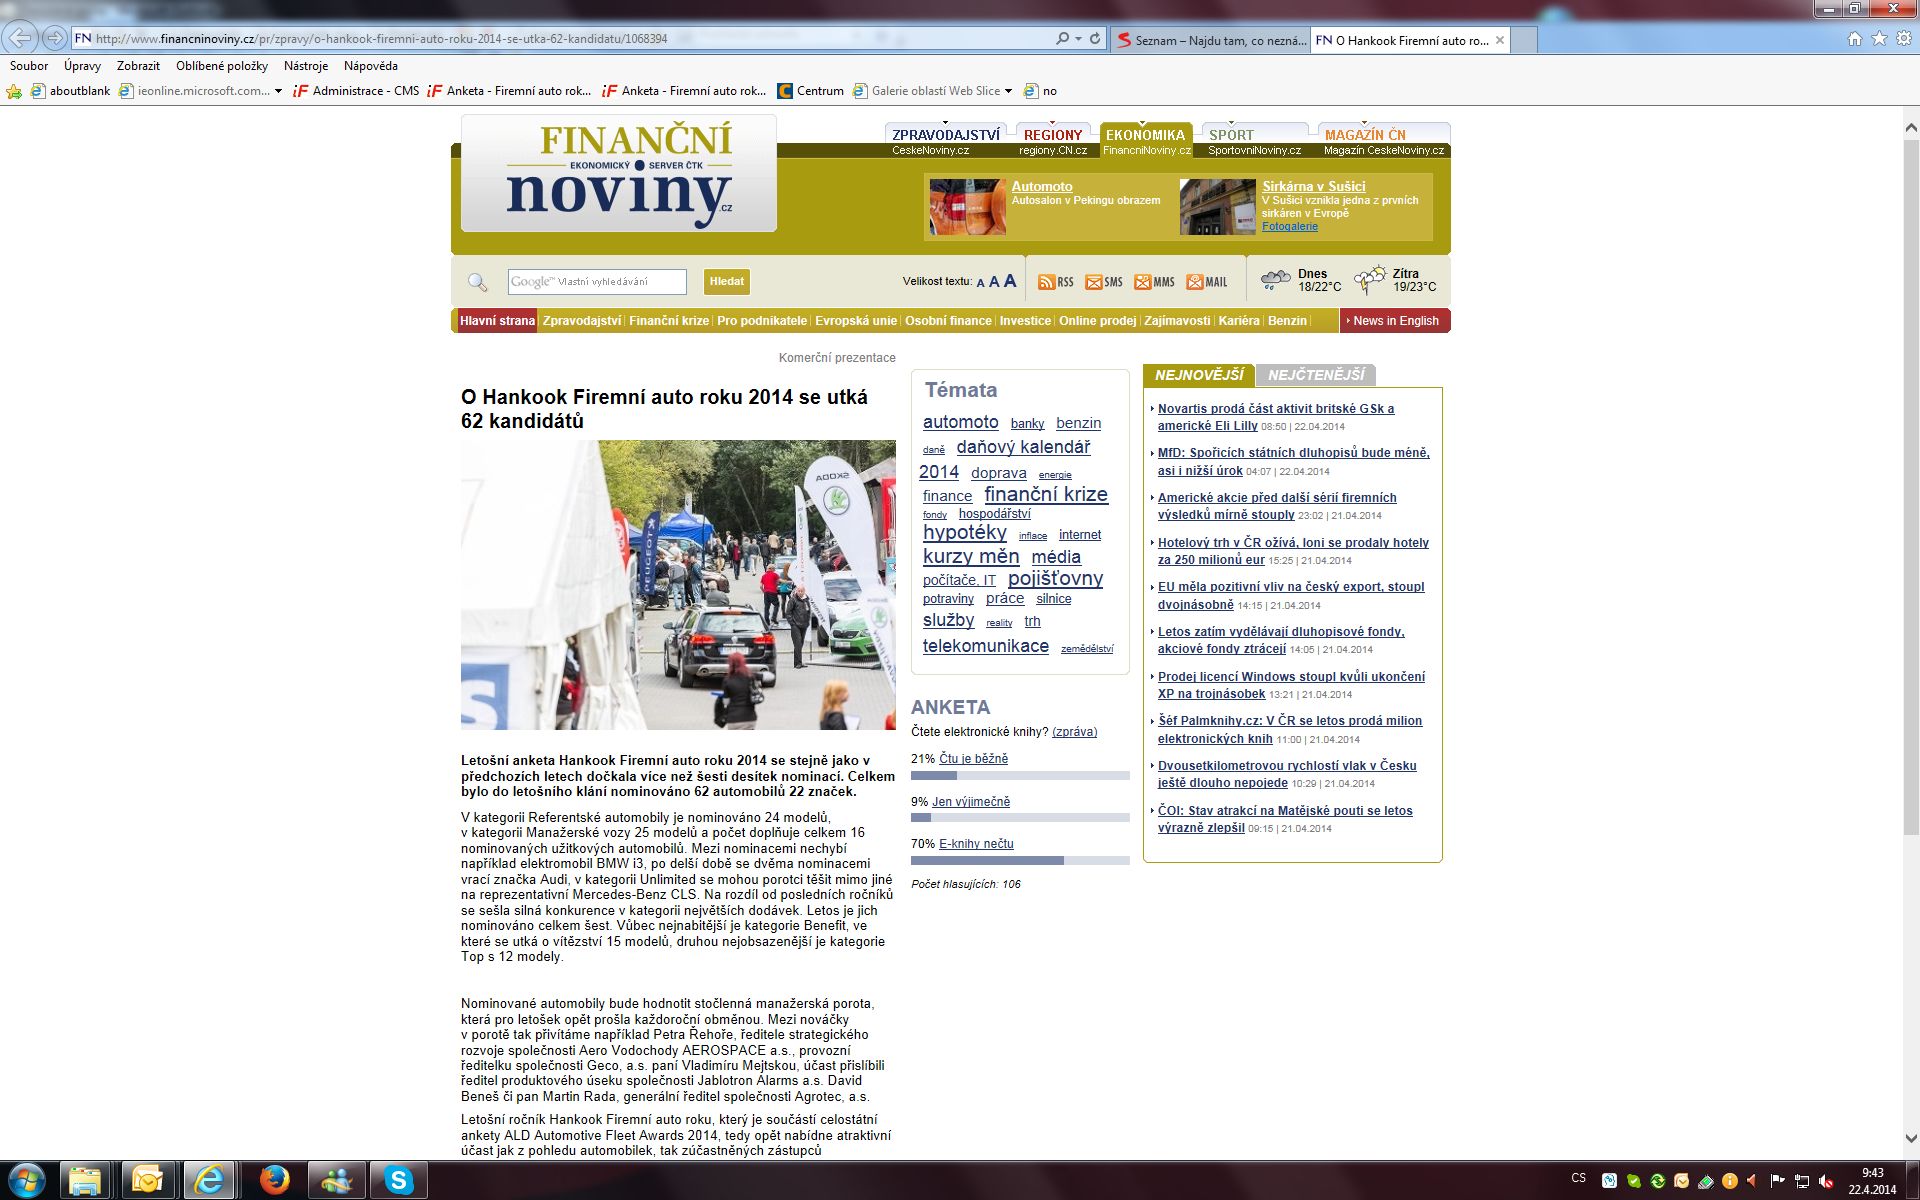
Task: Open the Úpravy menu
Action: [x=82, y=66]
